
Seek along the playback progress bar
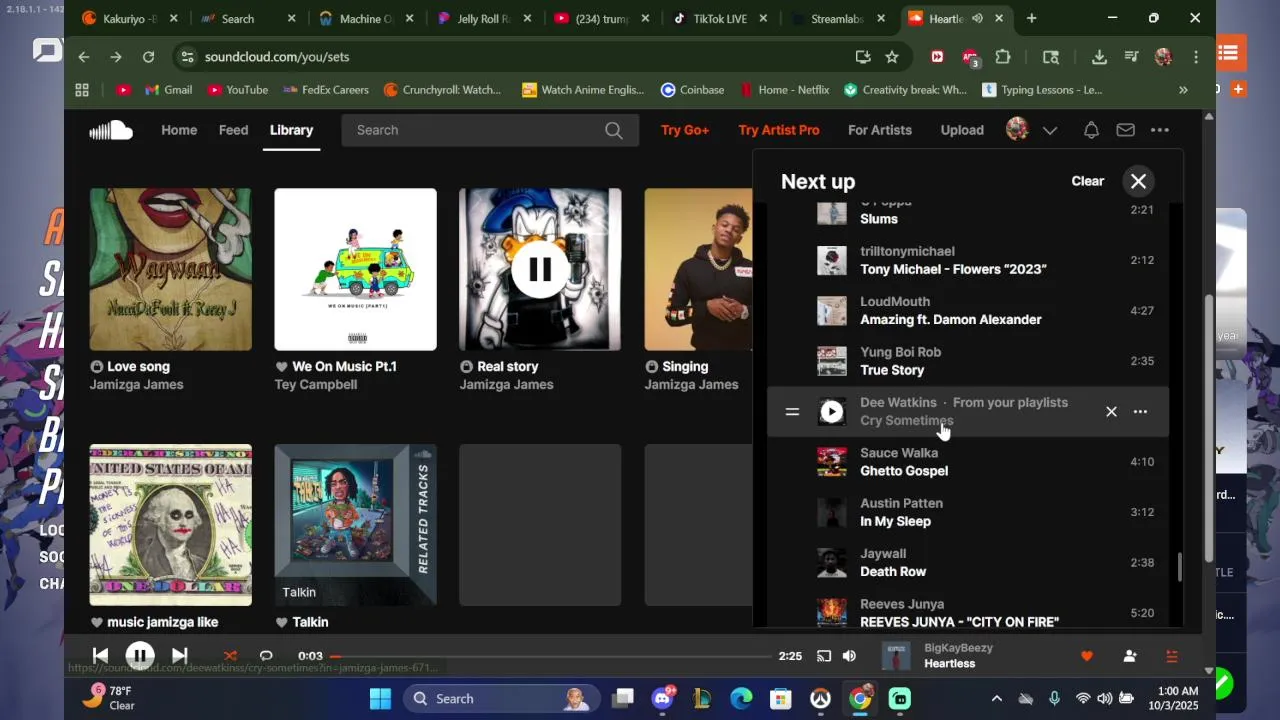tap(552, 656)
